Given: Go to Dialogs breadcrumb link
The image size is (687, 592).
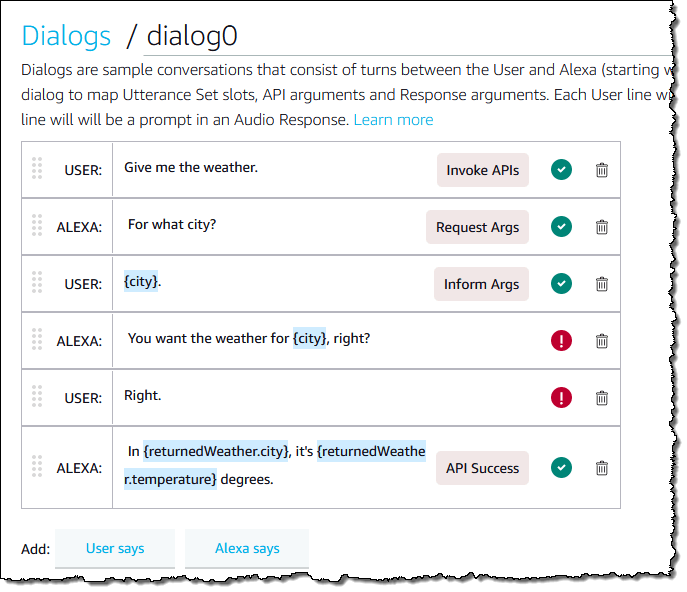Looking at the screenshot, I should point(66,36).
